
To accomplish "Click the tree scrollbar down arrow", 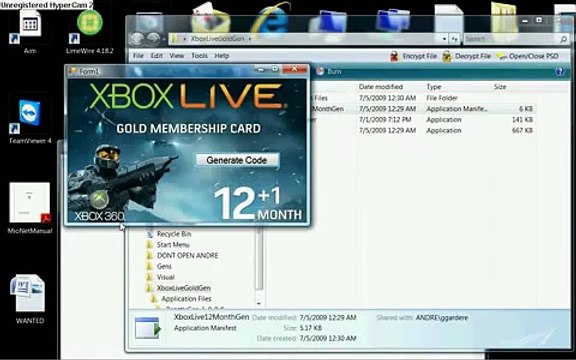I will coord(259,303).
